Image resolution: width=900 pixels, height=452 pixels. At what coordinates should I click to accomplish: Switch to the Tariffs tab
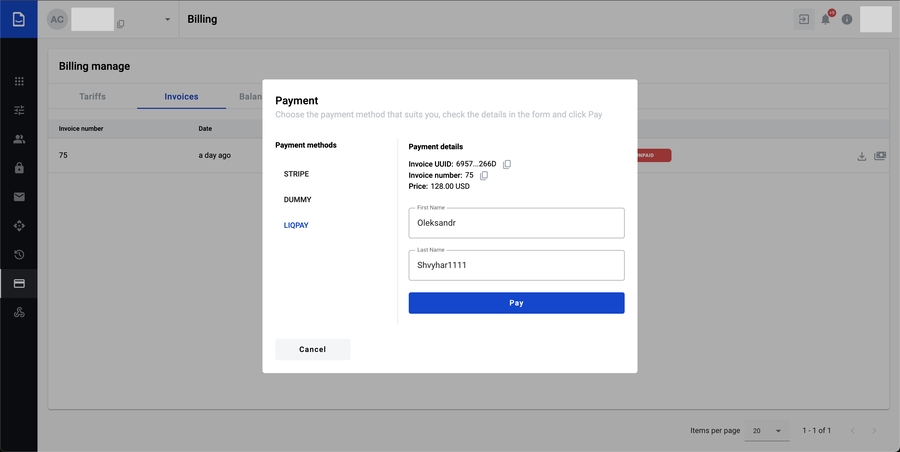click(92, 96)
